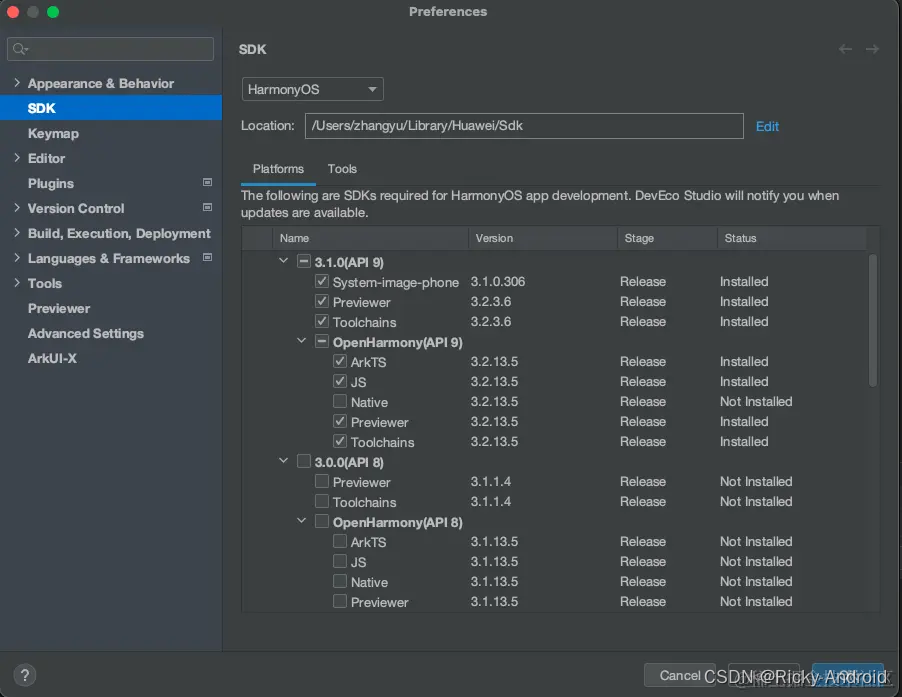This screenshot has height=697, width=902.
Task: Check Native 3.2.13.5 checkbox
Action: pyautogui.click(x=340, y=401)
